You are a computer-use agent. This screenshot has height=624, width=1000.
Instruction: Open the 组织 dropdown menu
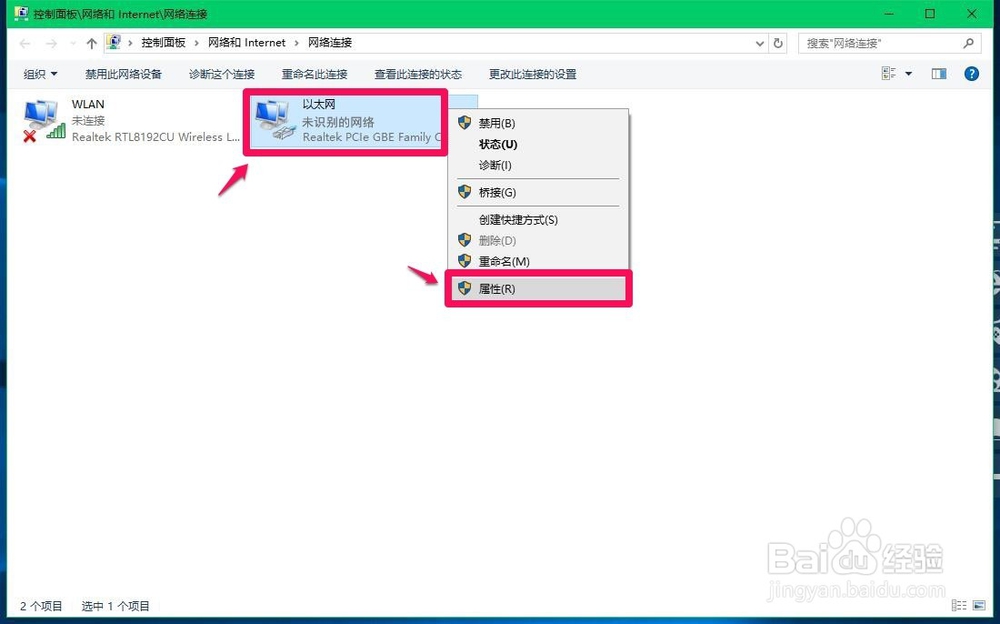(x=39, y=73)
